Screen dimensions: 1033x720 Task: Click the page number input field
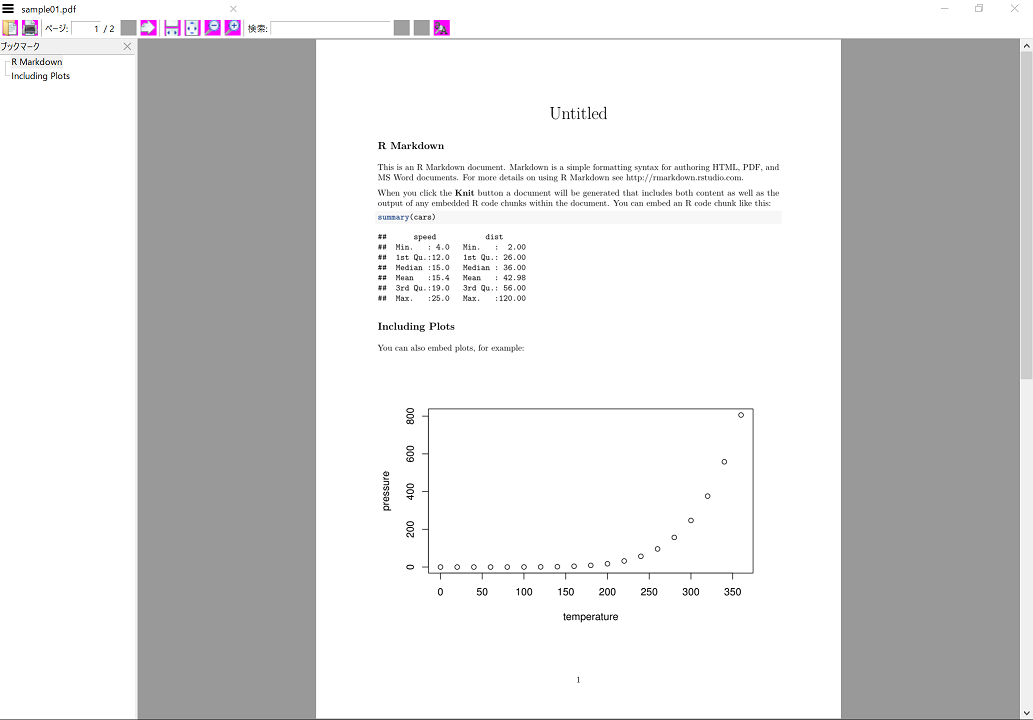pyautogui.click(x=86, y=28)
